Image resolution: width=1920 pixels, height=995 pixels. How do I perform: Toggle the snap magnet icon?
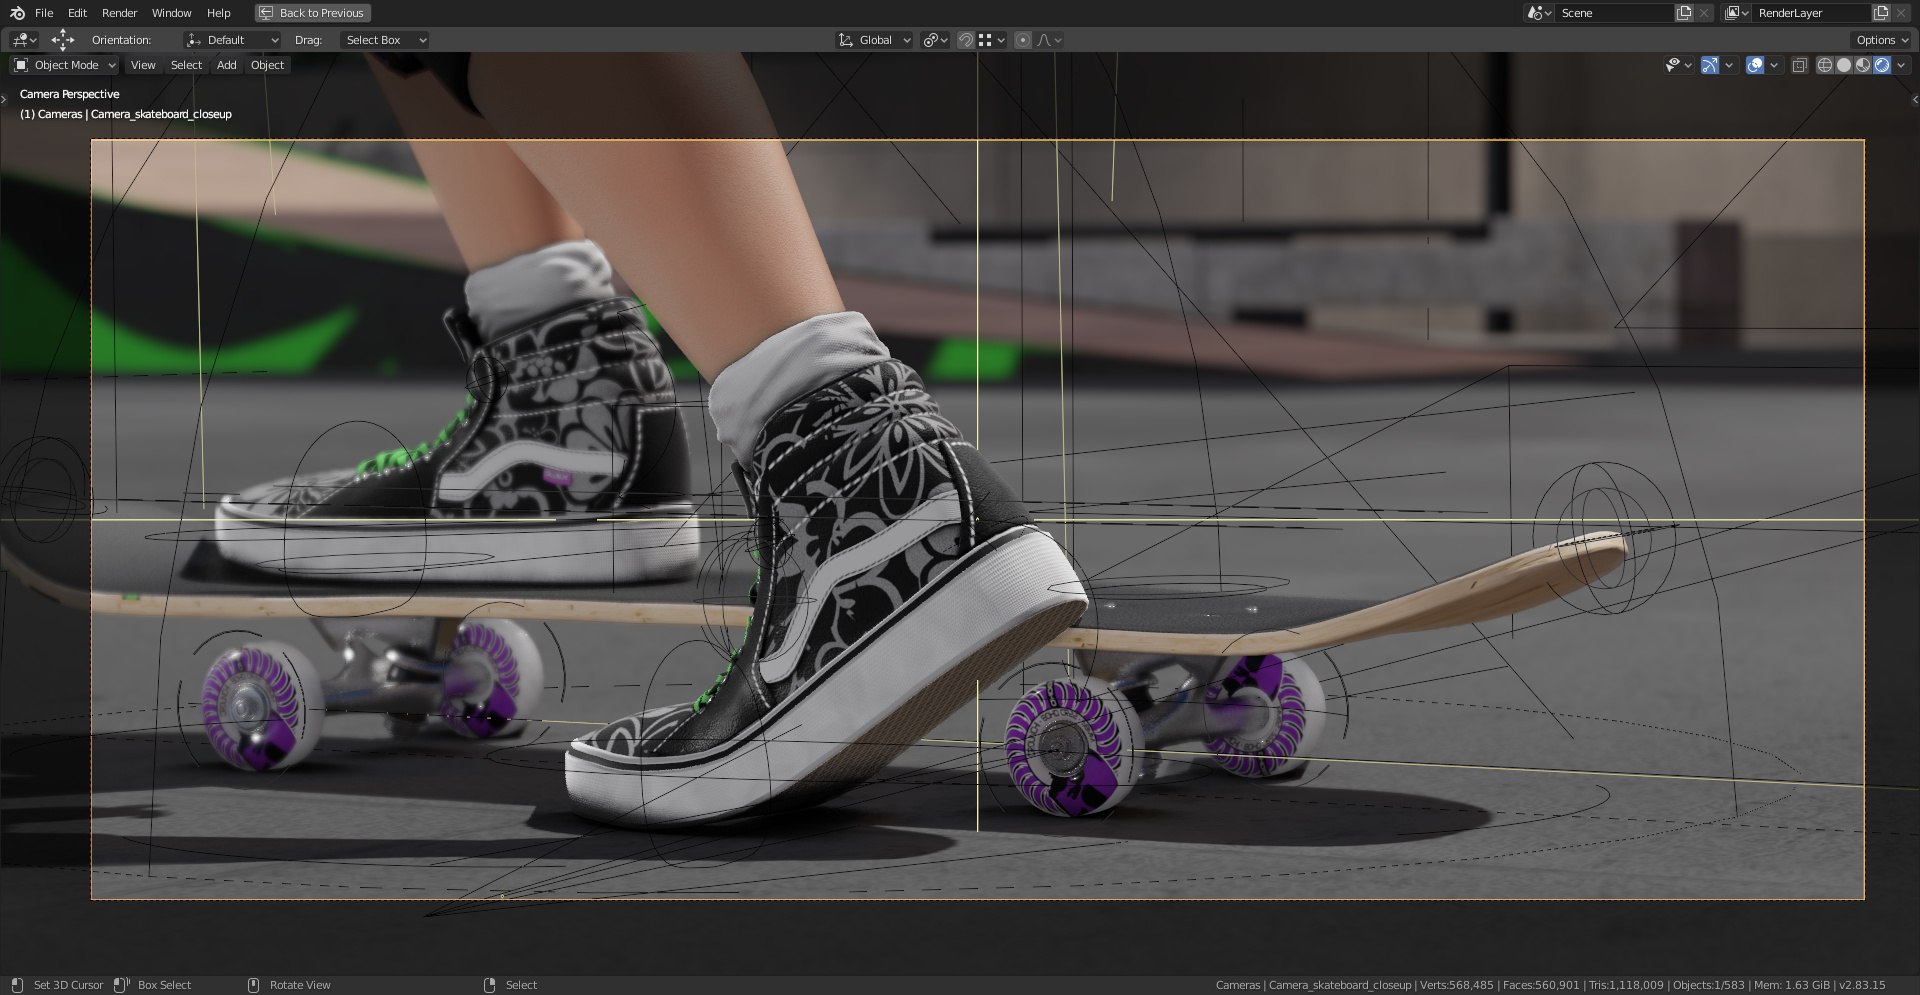coord(965,40)
